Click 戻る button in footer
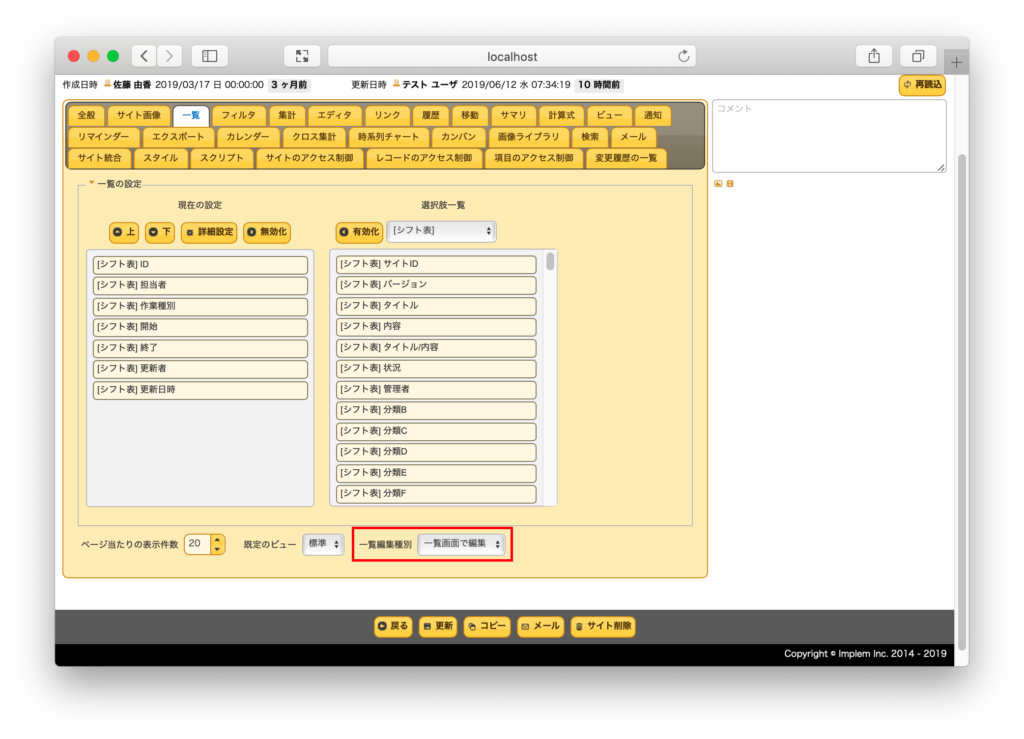This screenshot has width=1024, height=739. point(393,626)
